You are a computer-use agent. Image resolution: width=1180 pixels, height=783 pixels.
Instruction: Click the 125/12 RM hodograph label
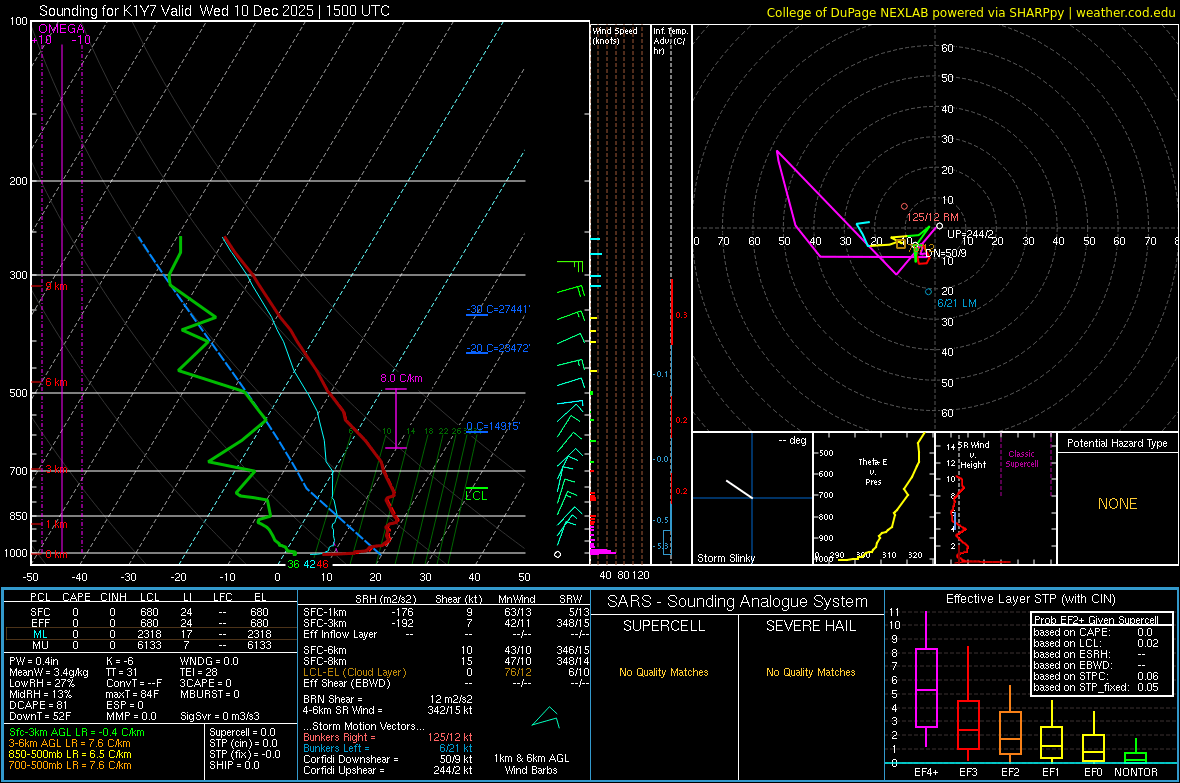click(x=932, y=217)
